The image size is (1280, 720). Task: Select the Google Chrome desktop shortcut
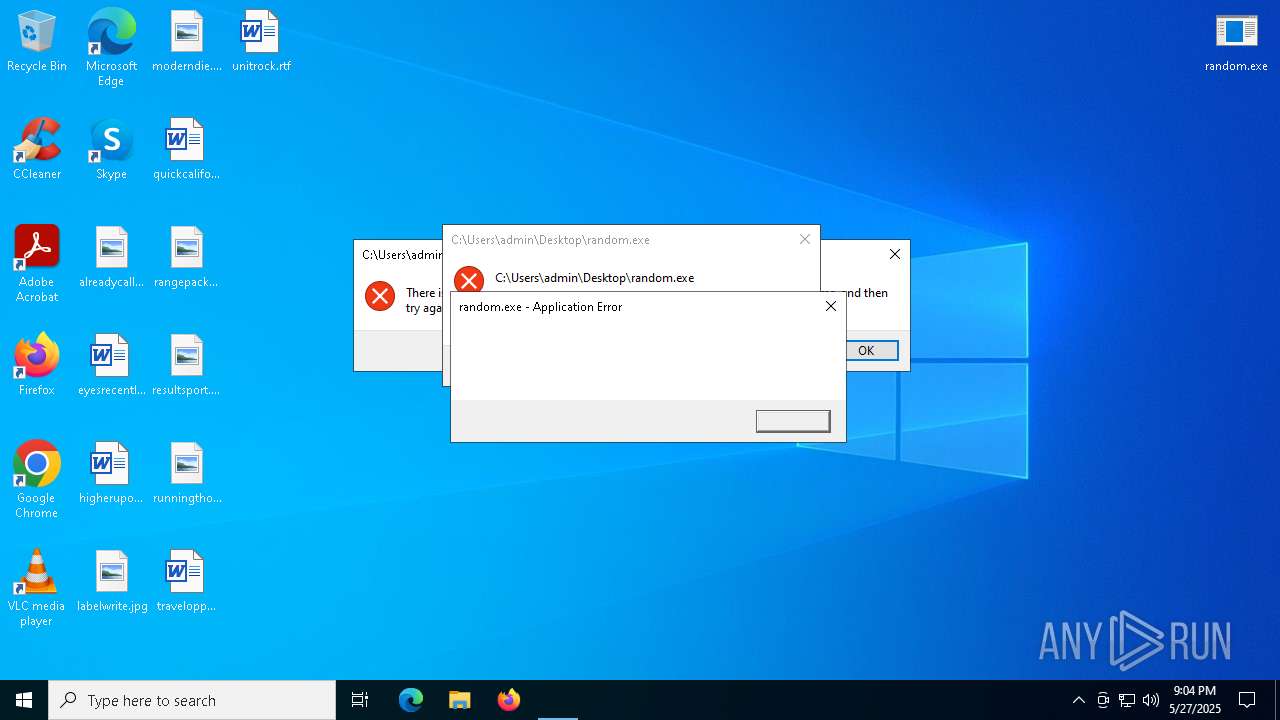[x=37, y=480]
